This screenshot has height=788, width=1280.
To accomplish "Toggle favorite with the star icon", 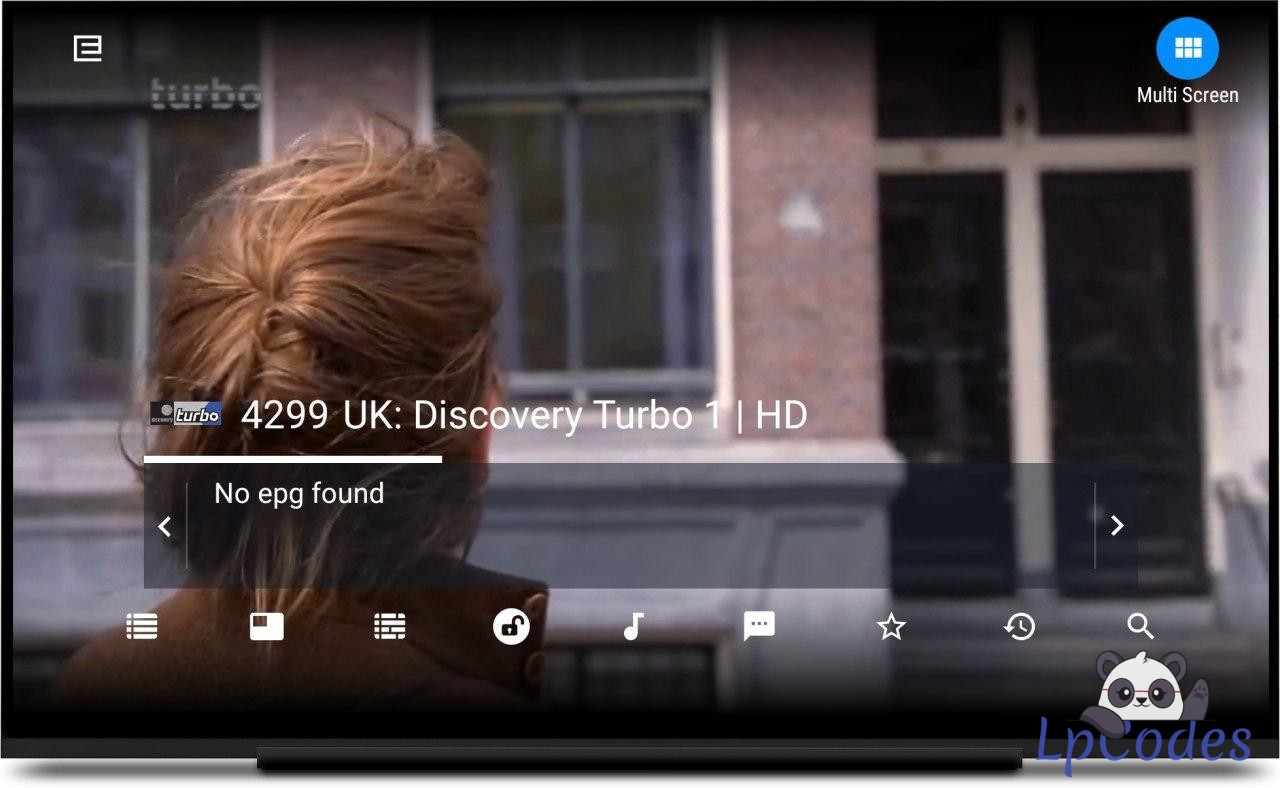I will point(890,627).
